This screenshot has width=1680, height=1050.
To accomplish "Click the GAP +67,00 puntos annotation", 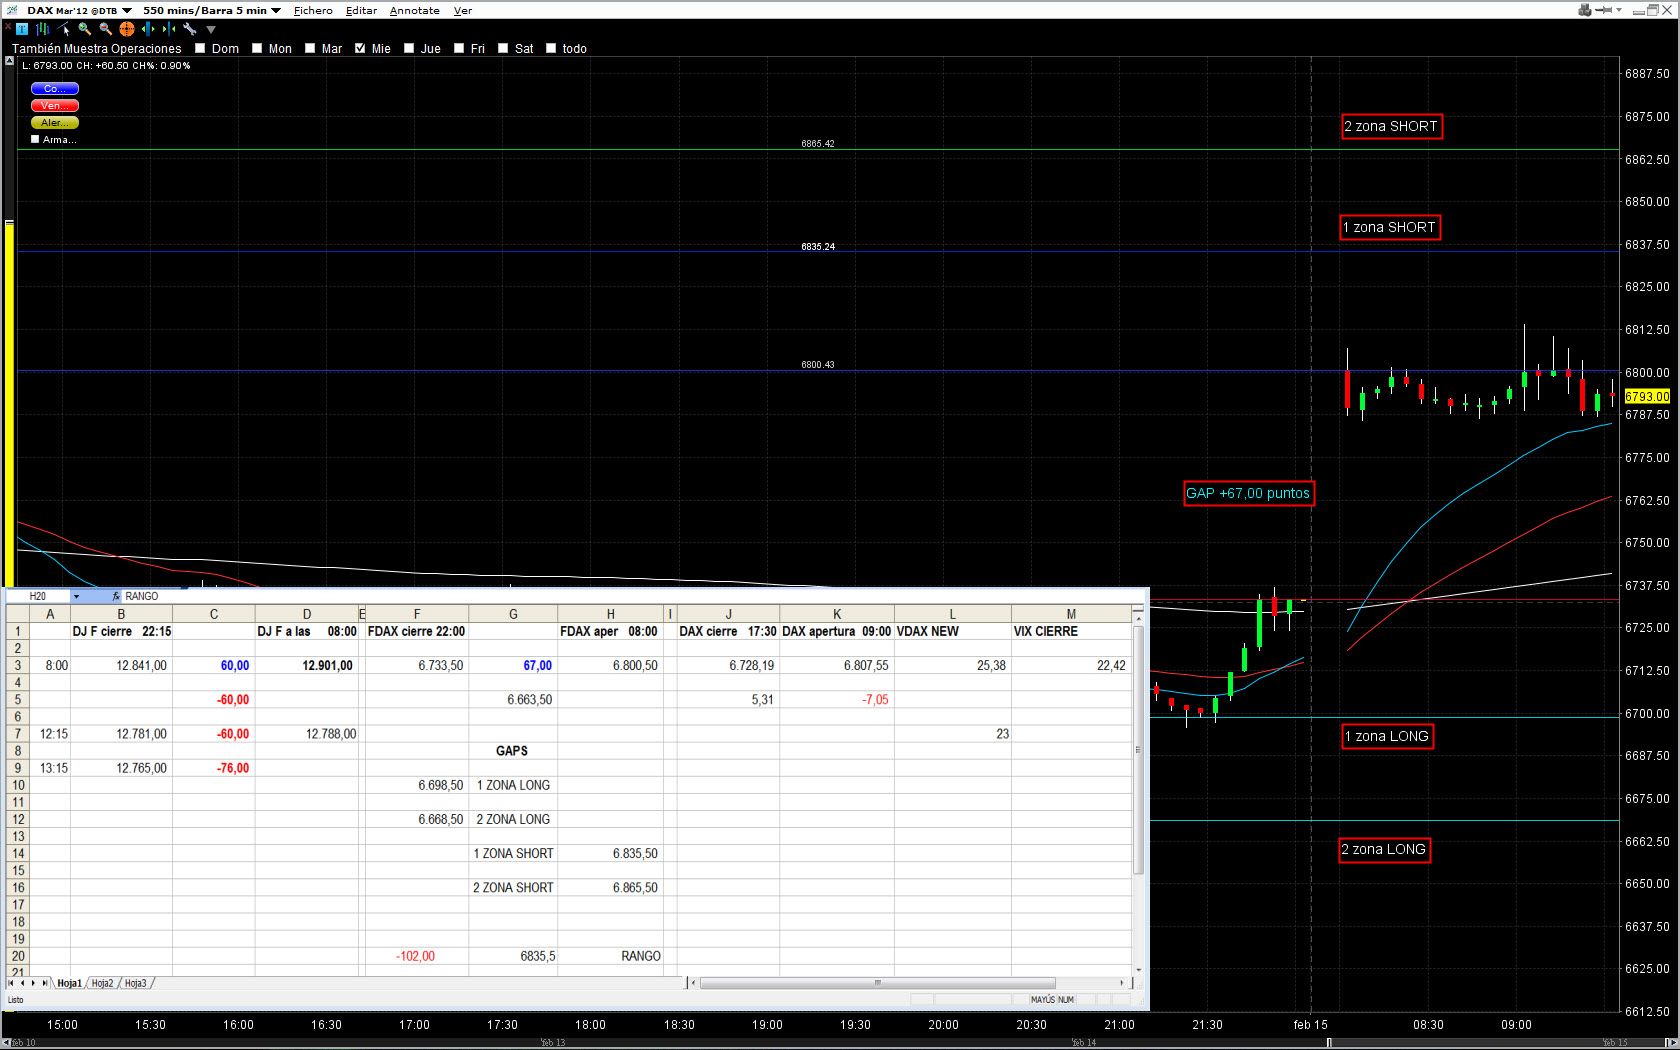I will pyautogui.click(x=1248, y=493).
